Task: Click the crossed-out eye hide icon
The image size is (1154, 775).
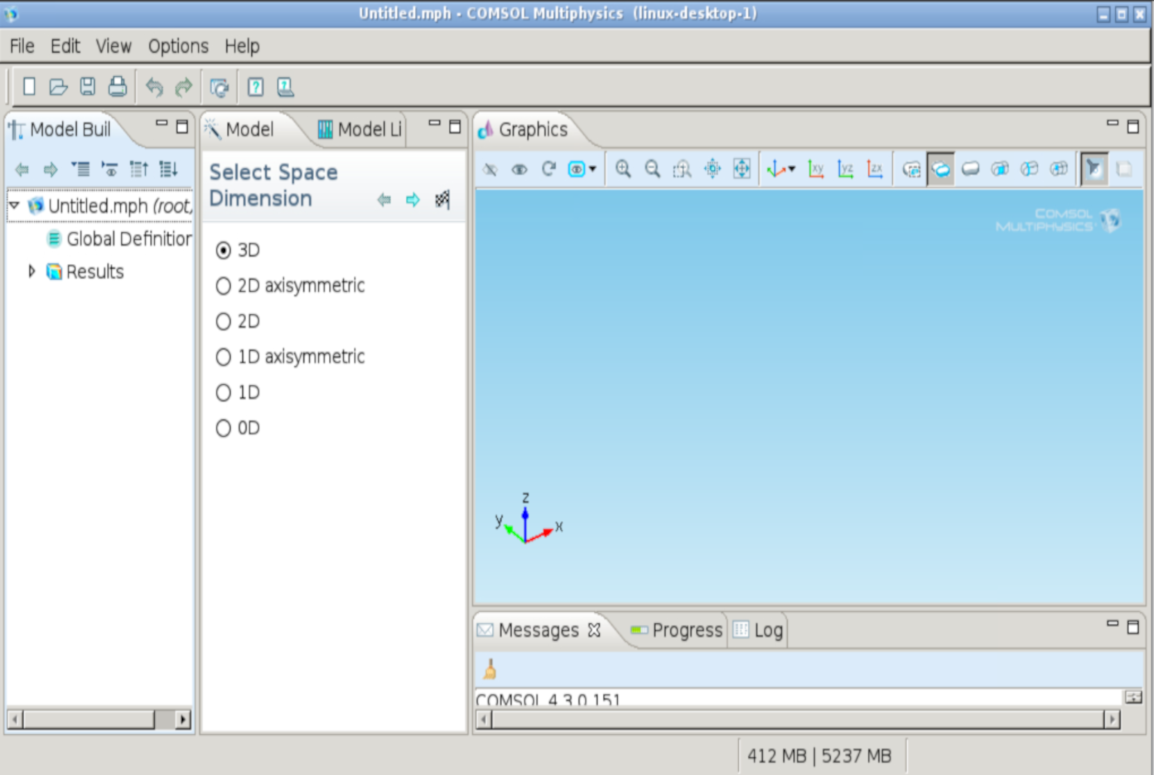Action: pyautogui.click(x=490, y=169)
